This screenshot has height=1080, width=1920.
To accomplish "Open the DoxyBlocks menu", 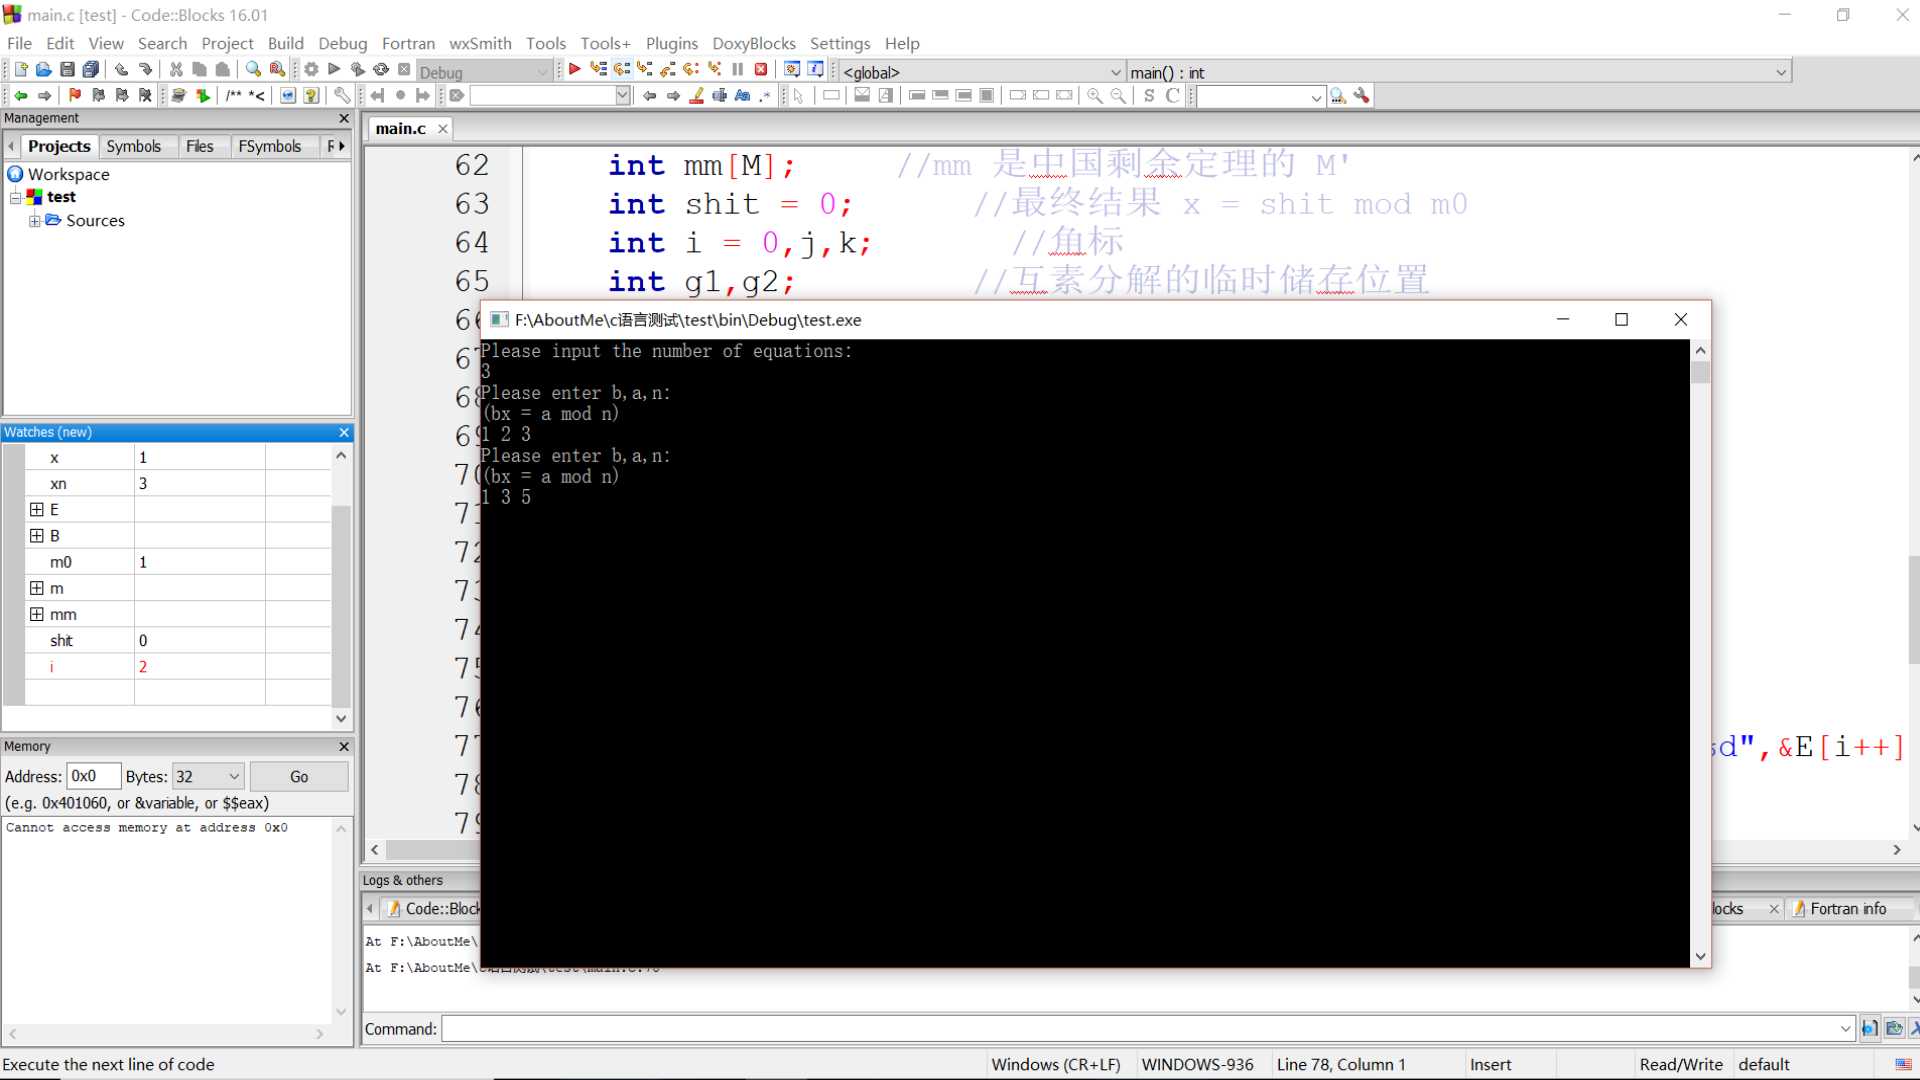I will [x=754, y=43].
